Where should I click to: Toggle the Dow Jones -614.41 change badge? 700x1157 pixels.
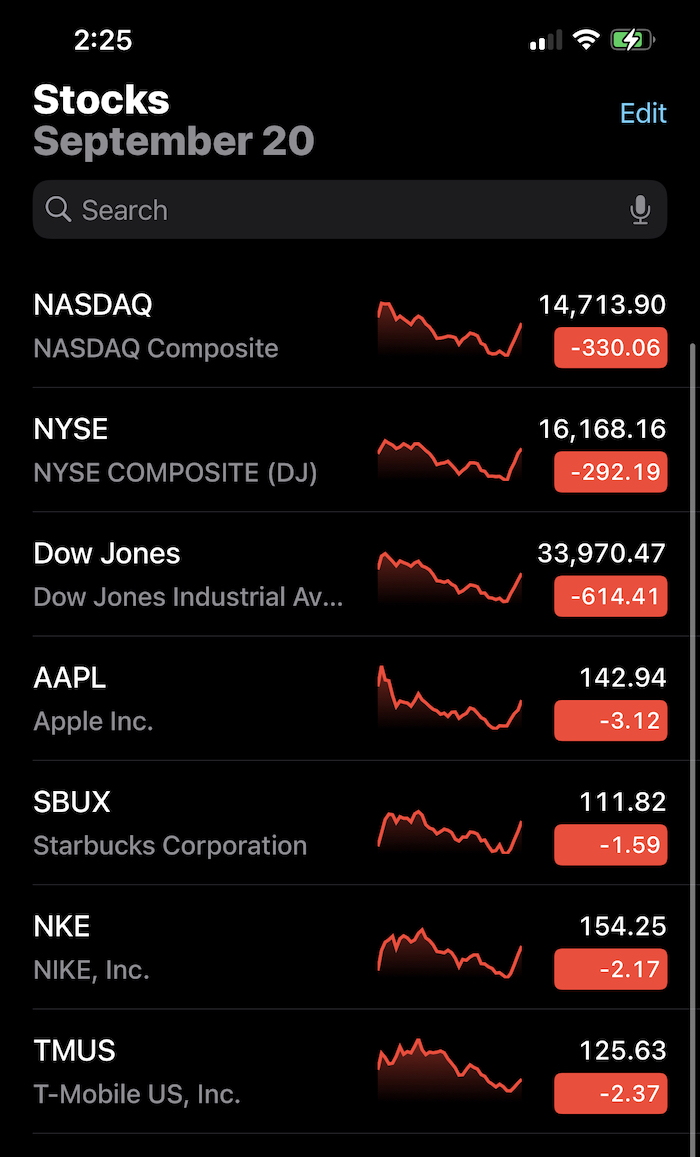[611, 596]
